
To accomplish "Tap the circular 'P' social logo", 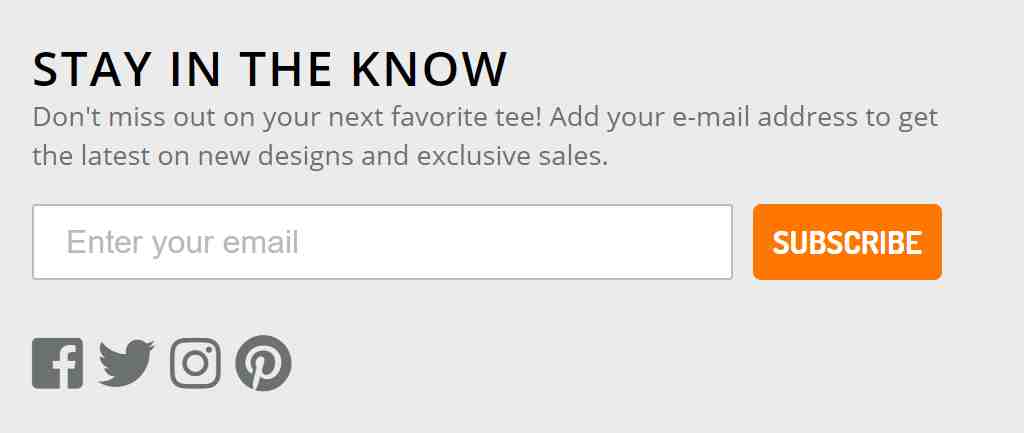I will tap(263, 363).
